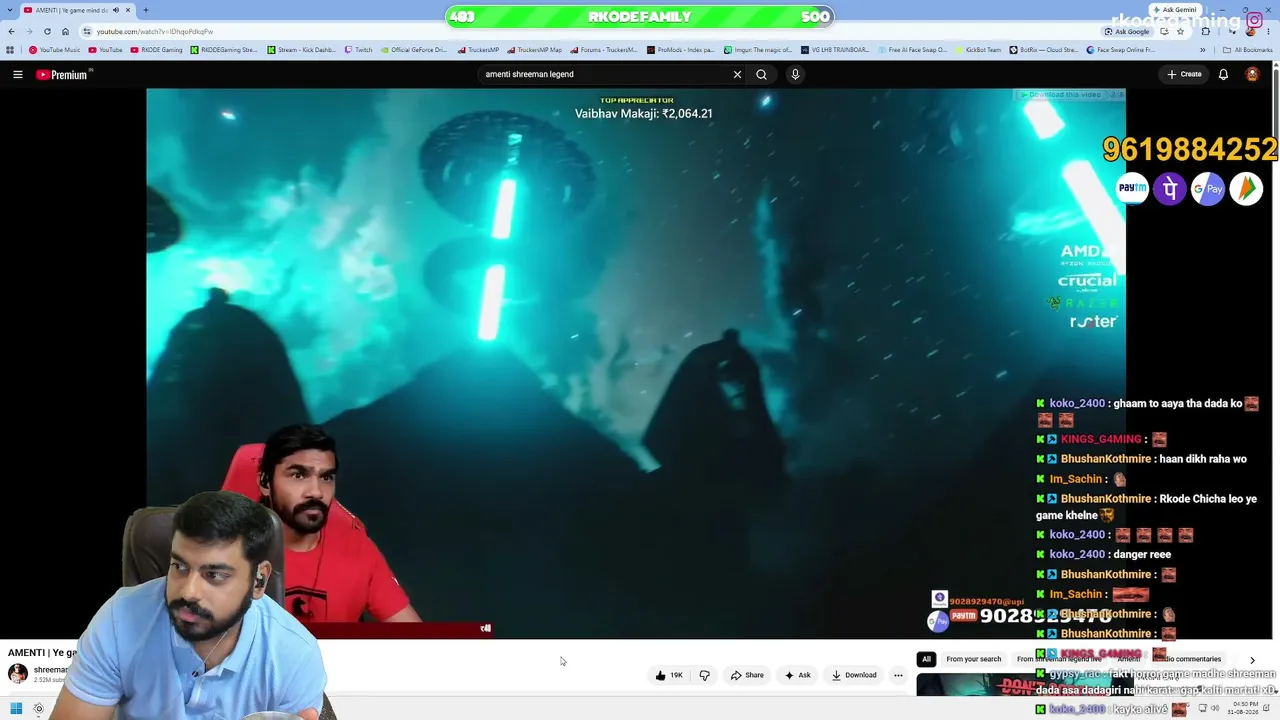The height and width of the screenshot is (720, 1280).
Task: Go forward in browser history
Action: coord(29,31)
